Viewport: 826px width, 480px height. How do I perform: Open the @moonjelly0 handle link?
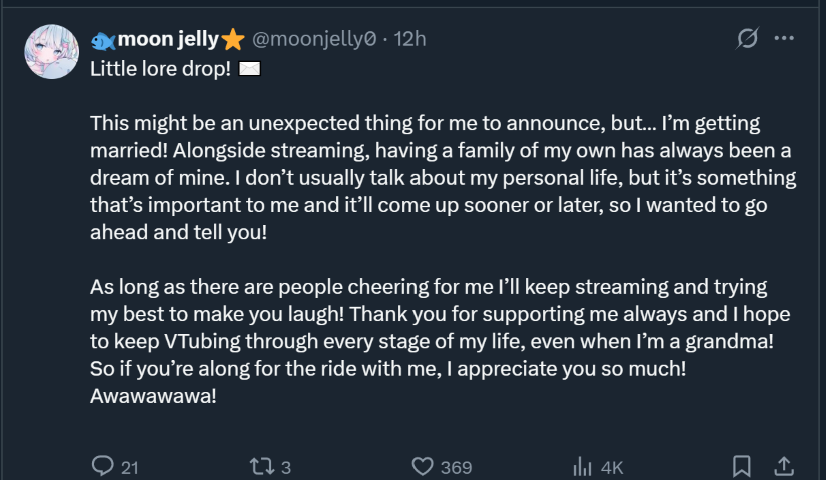coord(312,39)
